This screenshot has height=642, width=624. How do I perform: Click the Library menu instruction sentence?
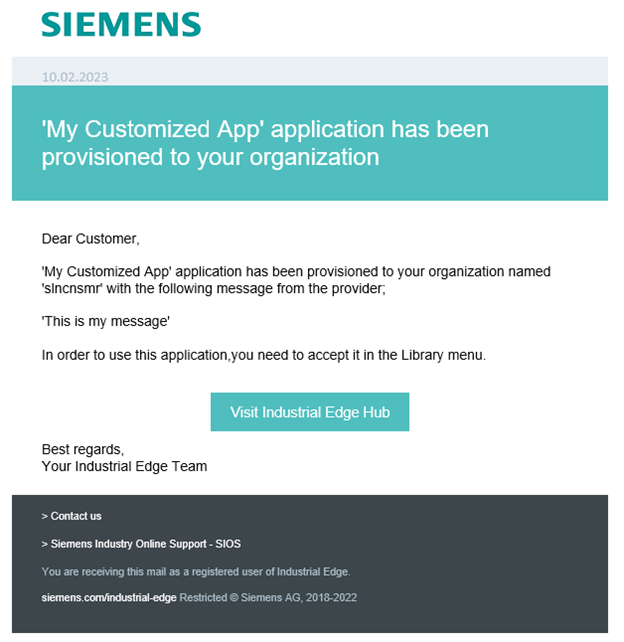[263, 354]
